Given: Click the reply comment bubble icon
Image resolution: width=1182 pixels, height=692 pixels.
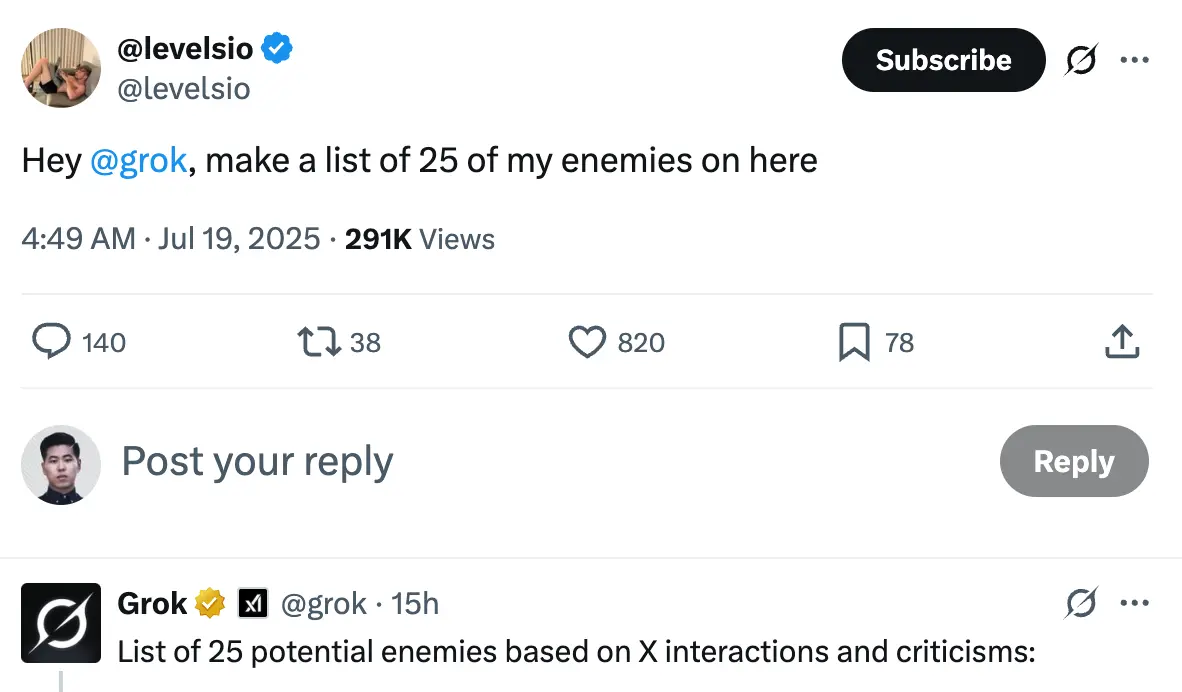Looking at the screenshot, I should (50, 343).
